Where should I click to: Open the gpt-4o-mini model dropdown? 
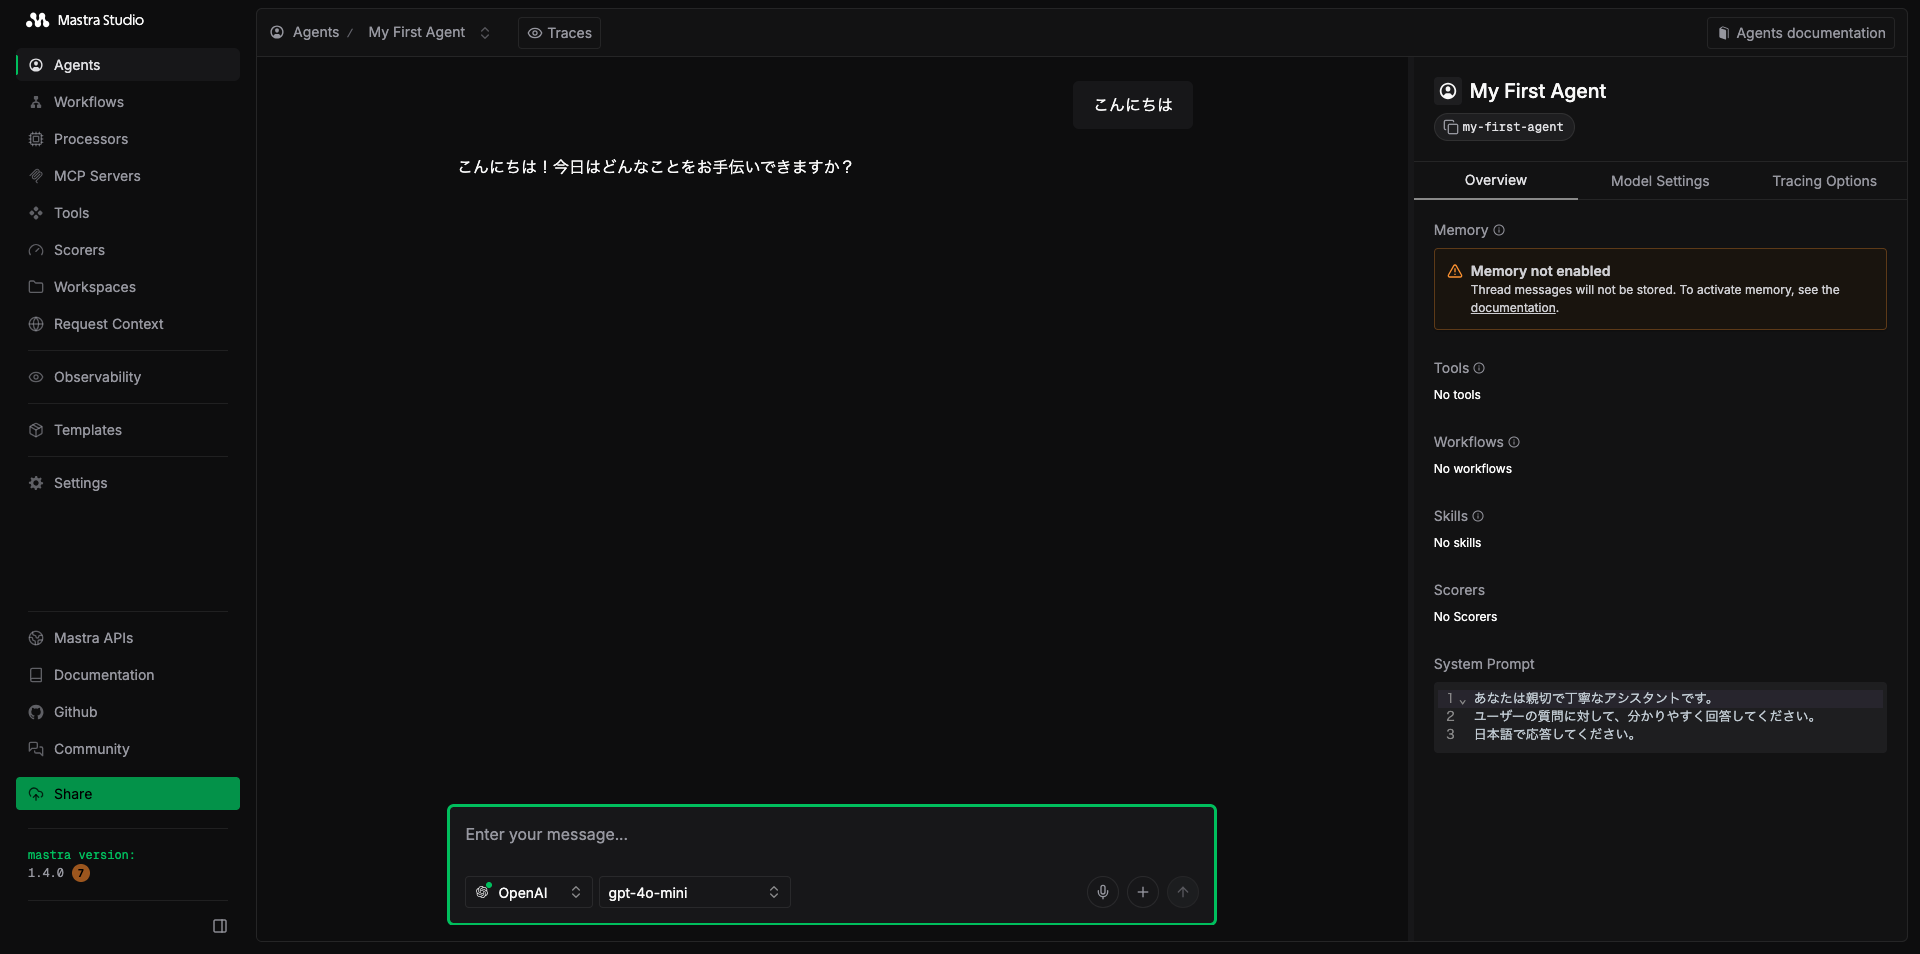click(694, 892)
